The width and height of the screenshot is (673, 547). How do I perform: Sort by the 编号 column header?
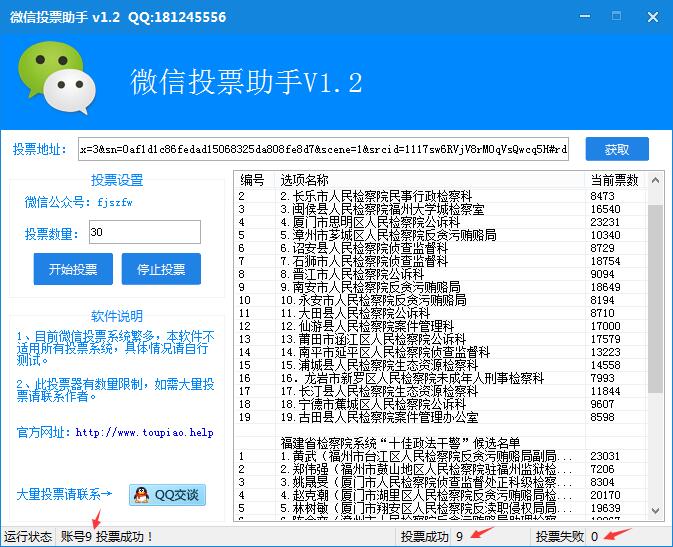tap(252, 180)
